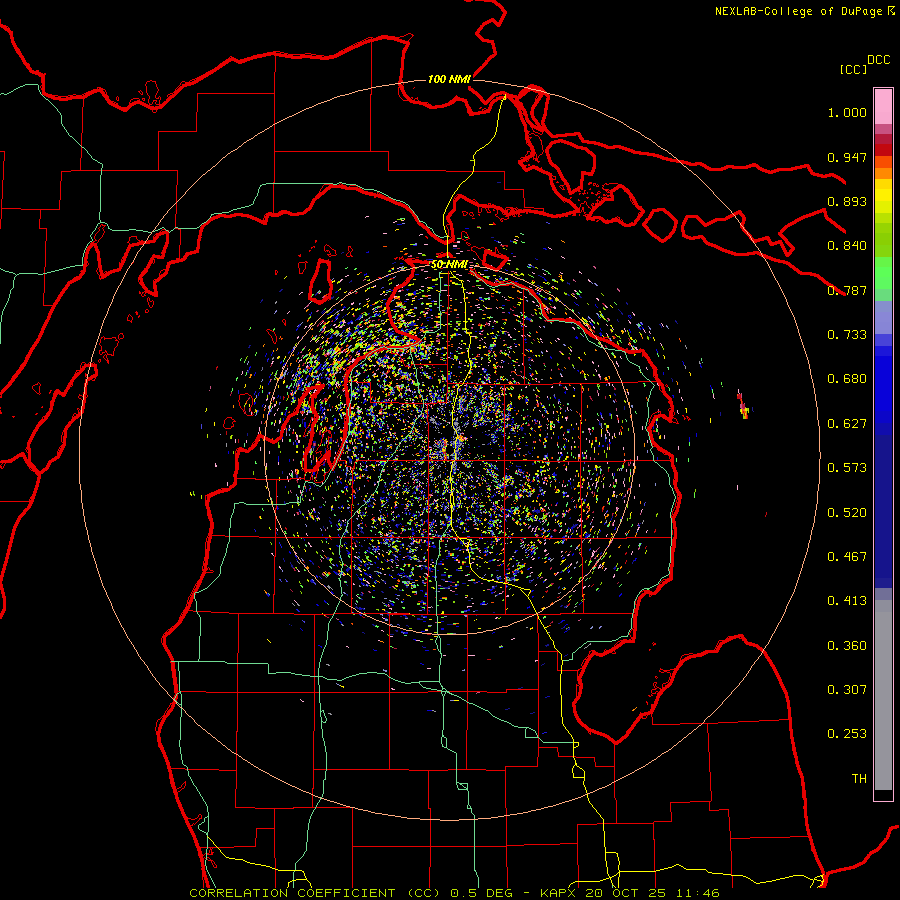
Task: Select the 0.573 scale value
Action: [847, 468]
